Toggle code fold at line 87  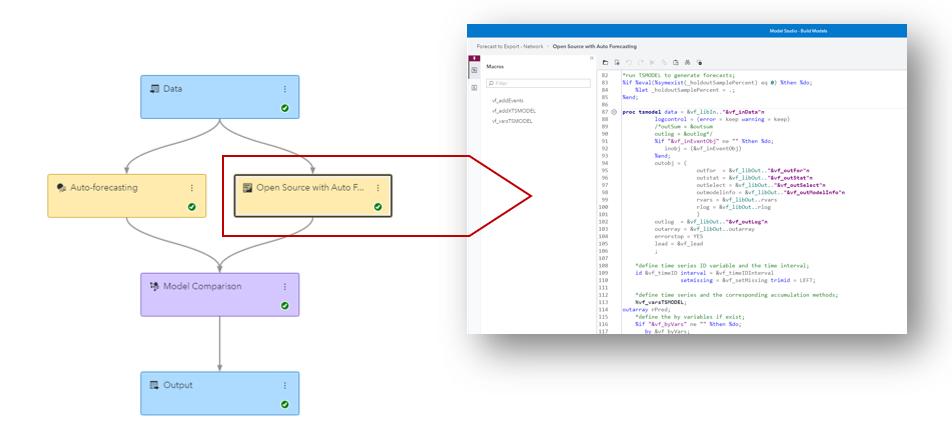[x=614, y=112]
